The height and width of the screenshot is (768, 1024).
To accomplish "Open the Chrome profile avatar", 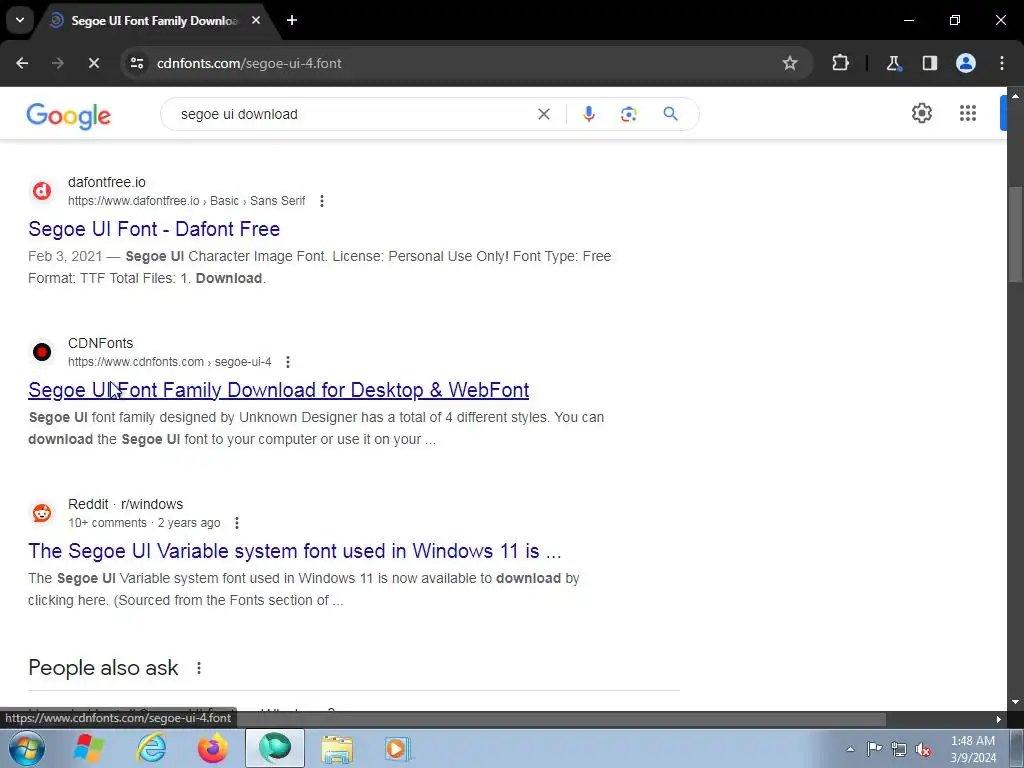I will point(966,63).
